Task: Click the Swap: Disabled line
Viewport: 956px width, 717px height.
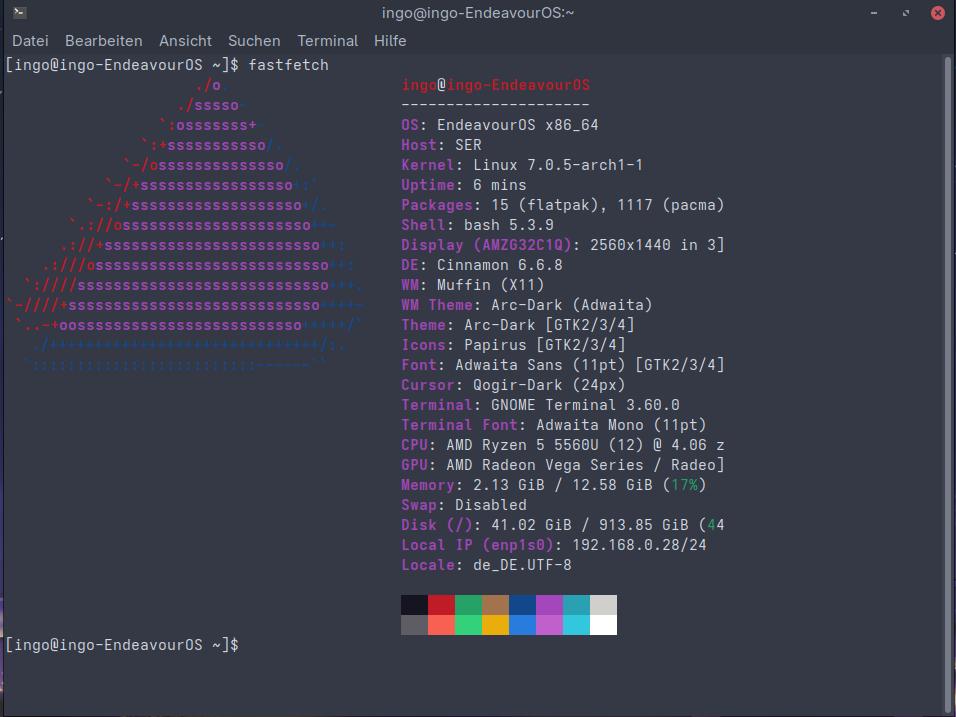Action: point(464,505)
